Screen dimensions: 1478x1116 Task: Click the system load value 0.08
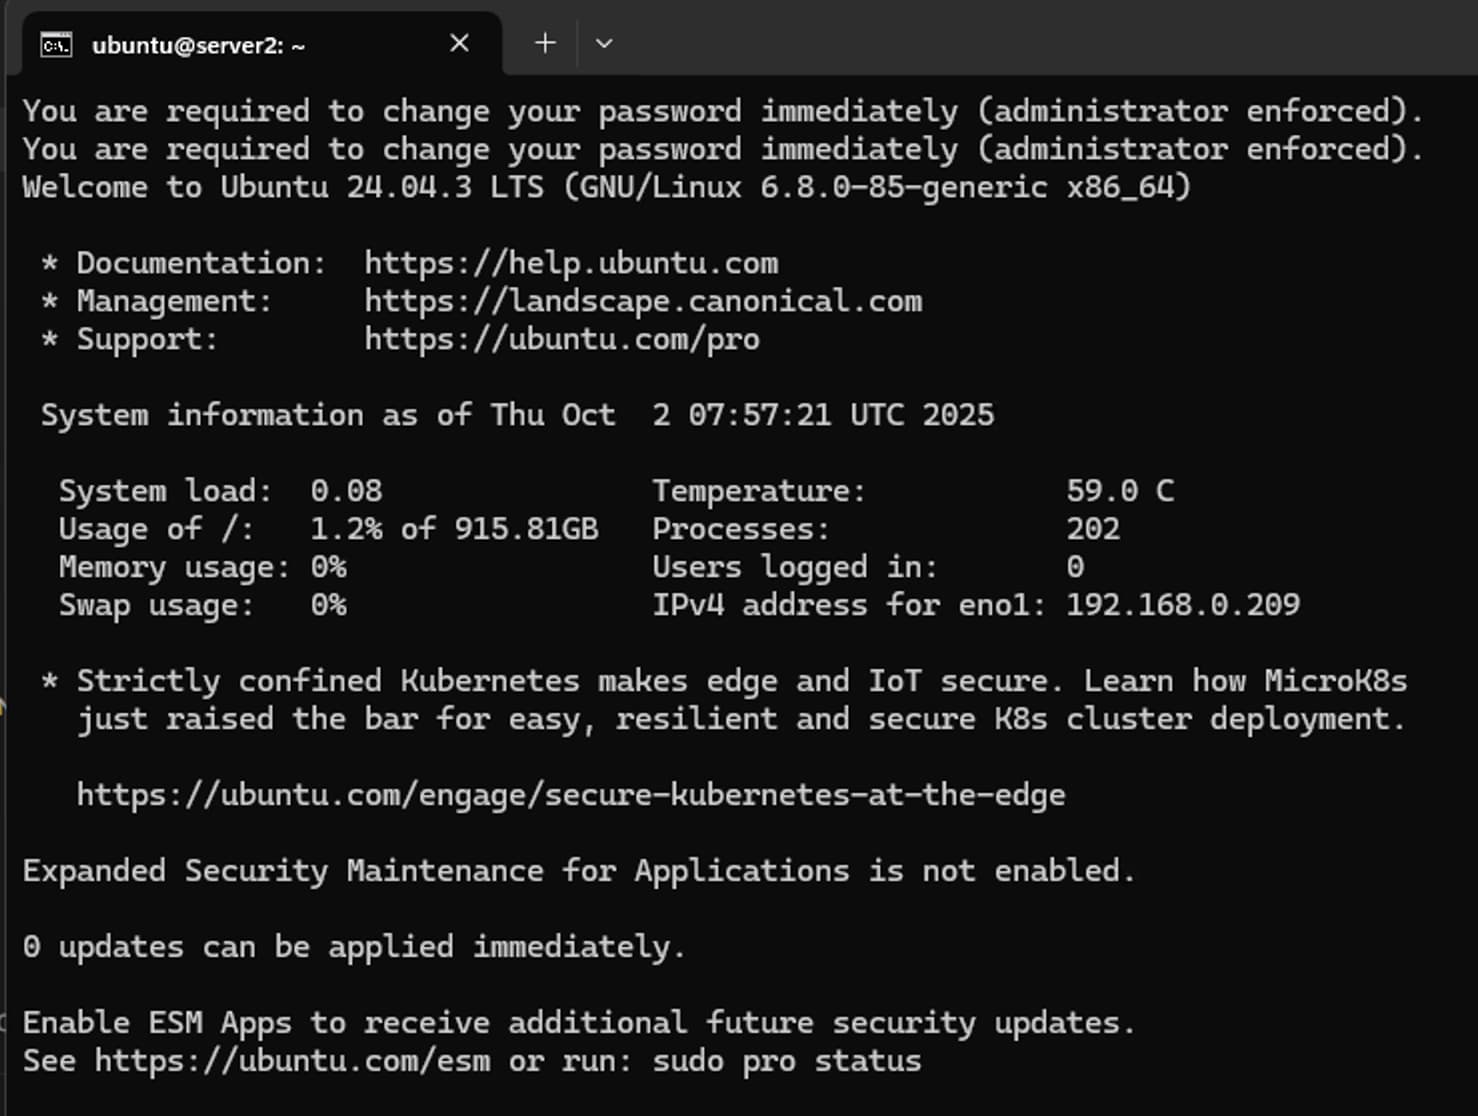(346, 491)
